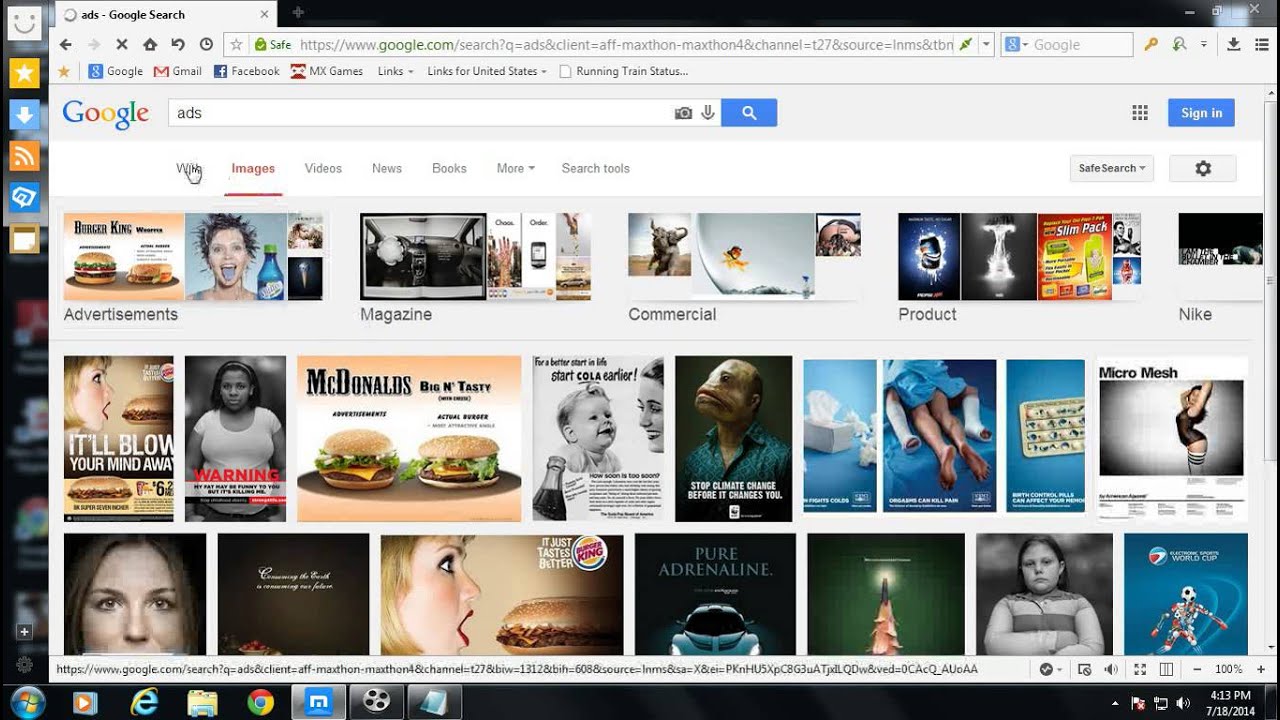Open the RSS feed reader sidebar icon

[24, 156]
